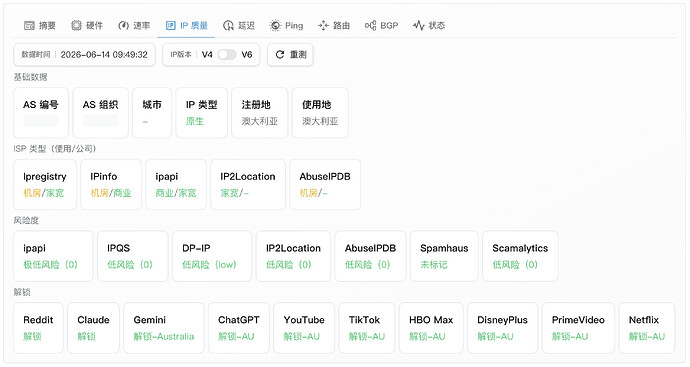The image size is (690, 367).
Task: Click the refresh icon in 重测 button
Action: tap(280, 55)
